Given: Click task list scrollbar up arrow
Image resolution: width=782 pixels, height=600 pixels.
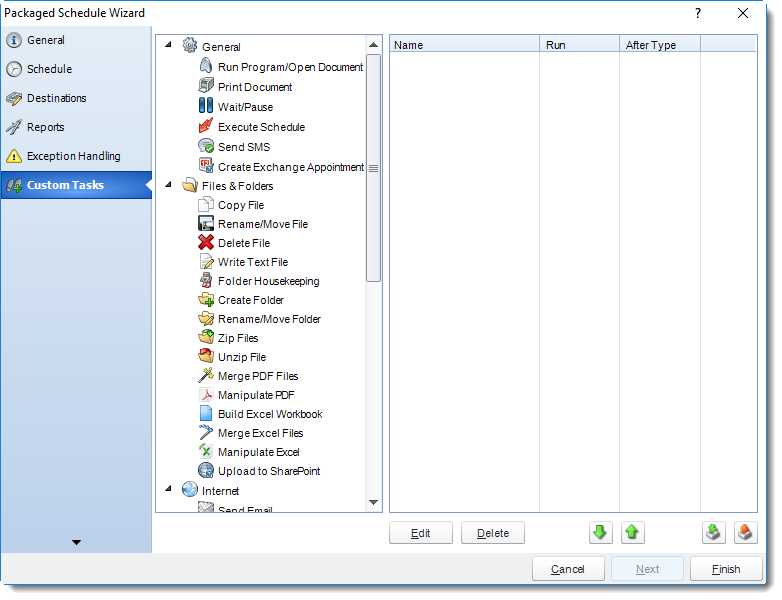Looking at the screenshot, I should 373,45.
